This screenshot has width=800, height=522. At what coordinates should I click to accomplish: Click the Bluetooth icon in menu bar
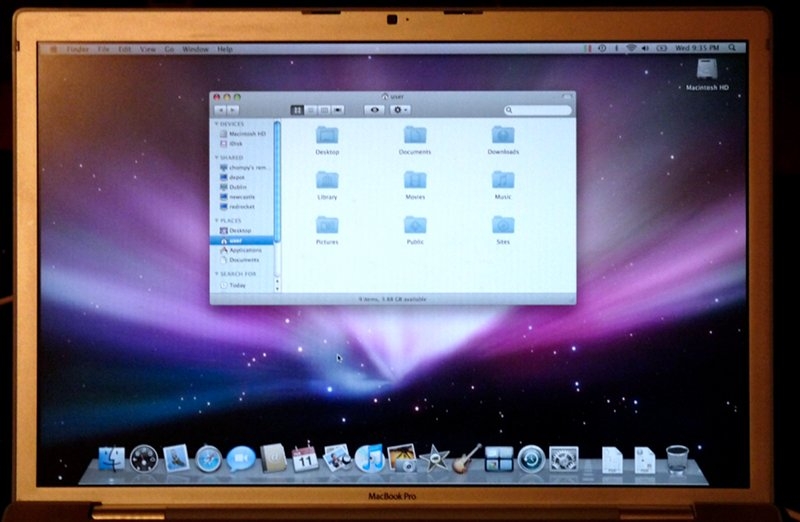(616, 47)
